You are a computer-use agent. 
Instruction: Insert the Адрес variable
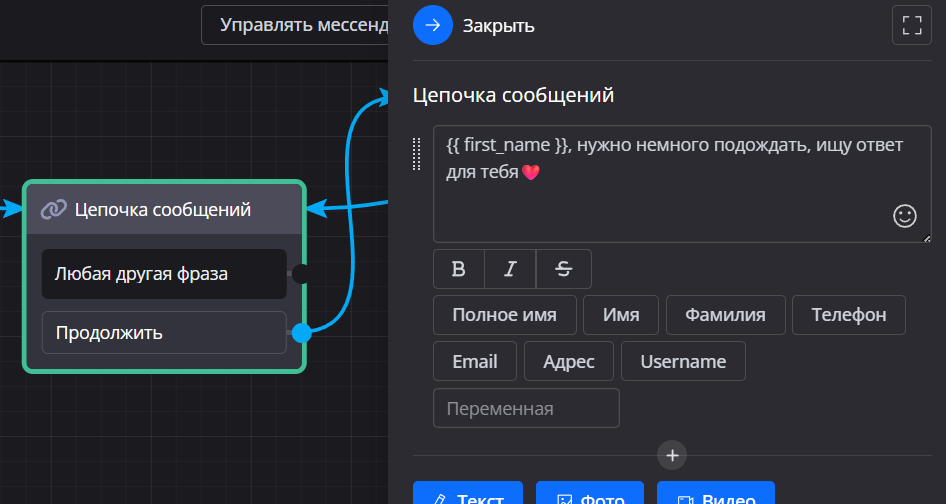click(x=568, y=361)
